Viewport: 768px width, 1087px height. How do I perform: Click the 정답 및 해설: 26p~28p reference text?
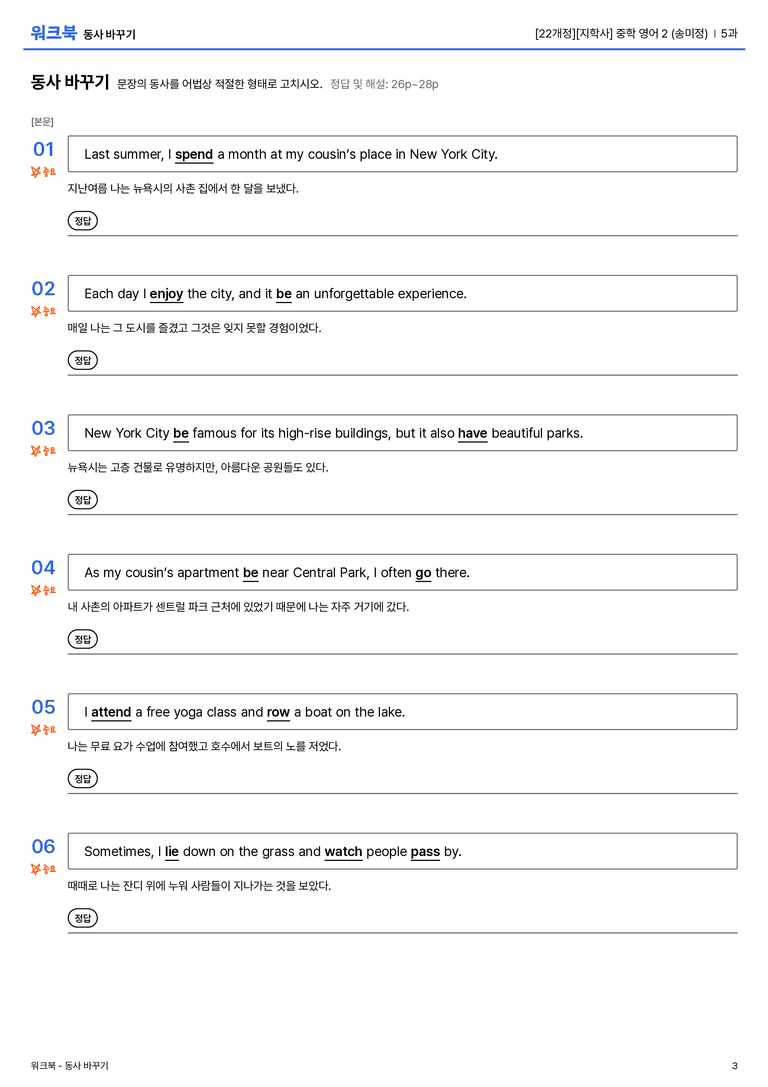(384, 84)
